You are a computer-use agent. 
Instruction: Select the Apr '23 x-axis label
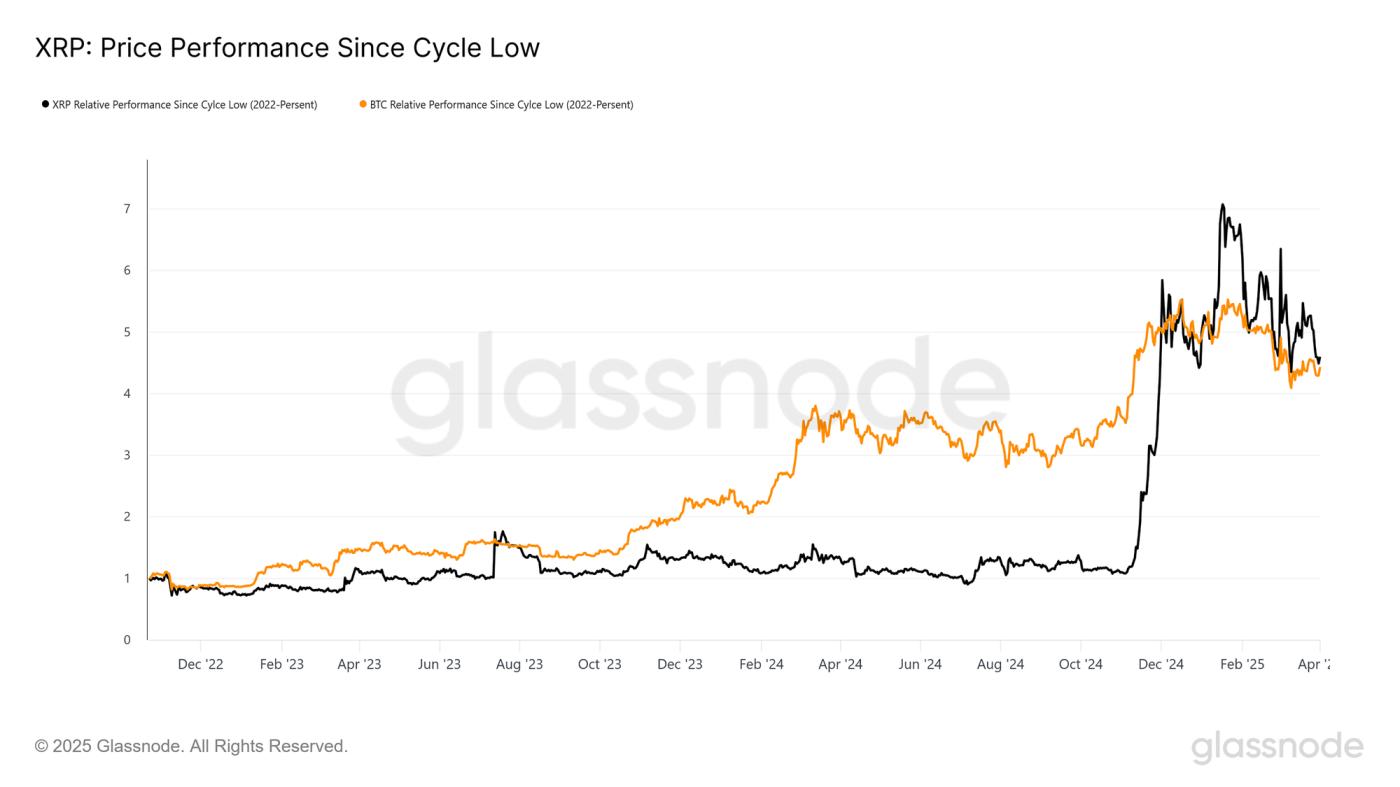point(360,664)
